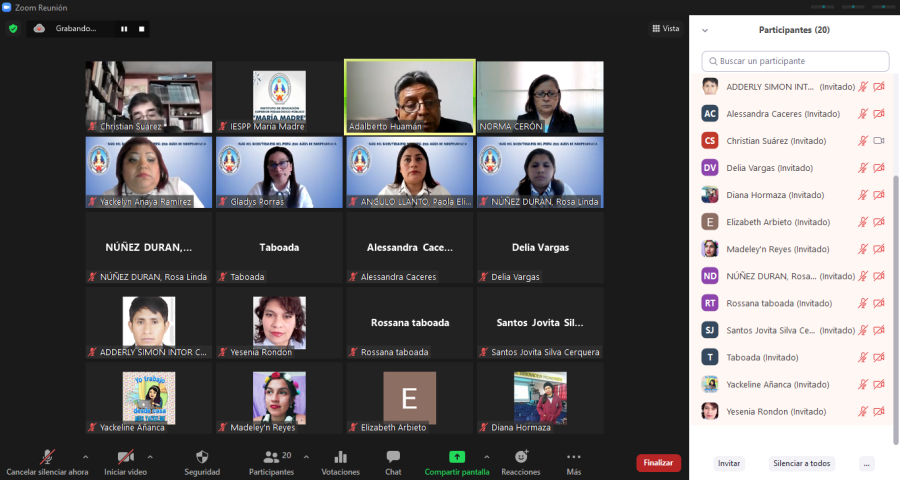Open the Seguridad shield icon

[202, 457]
